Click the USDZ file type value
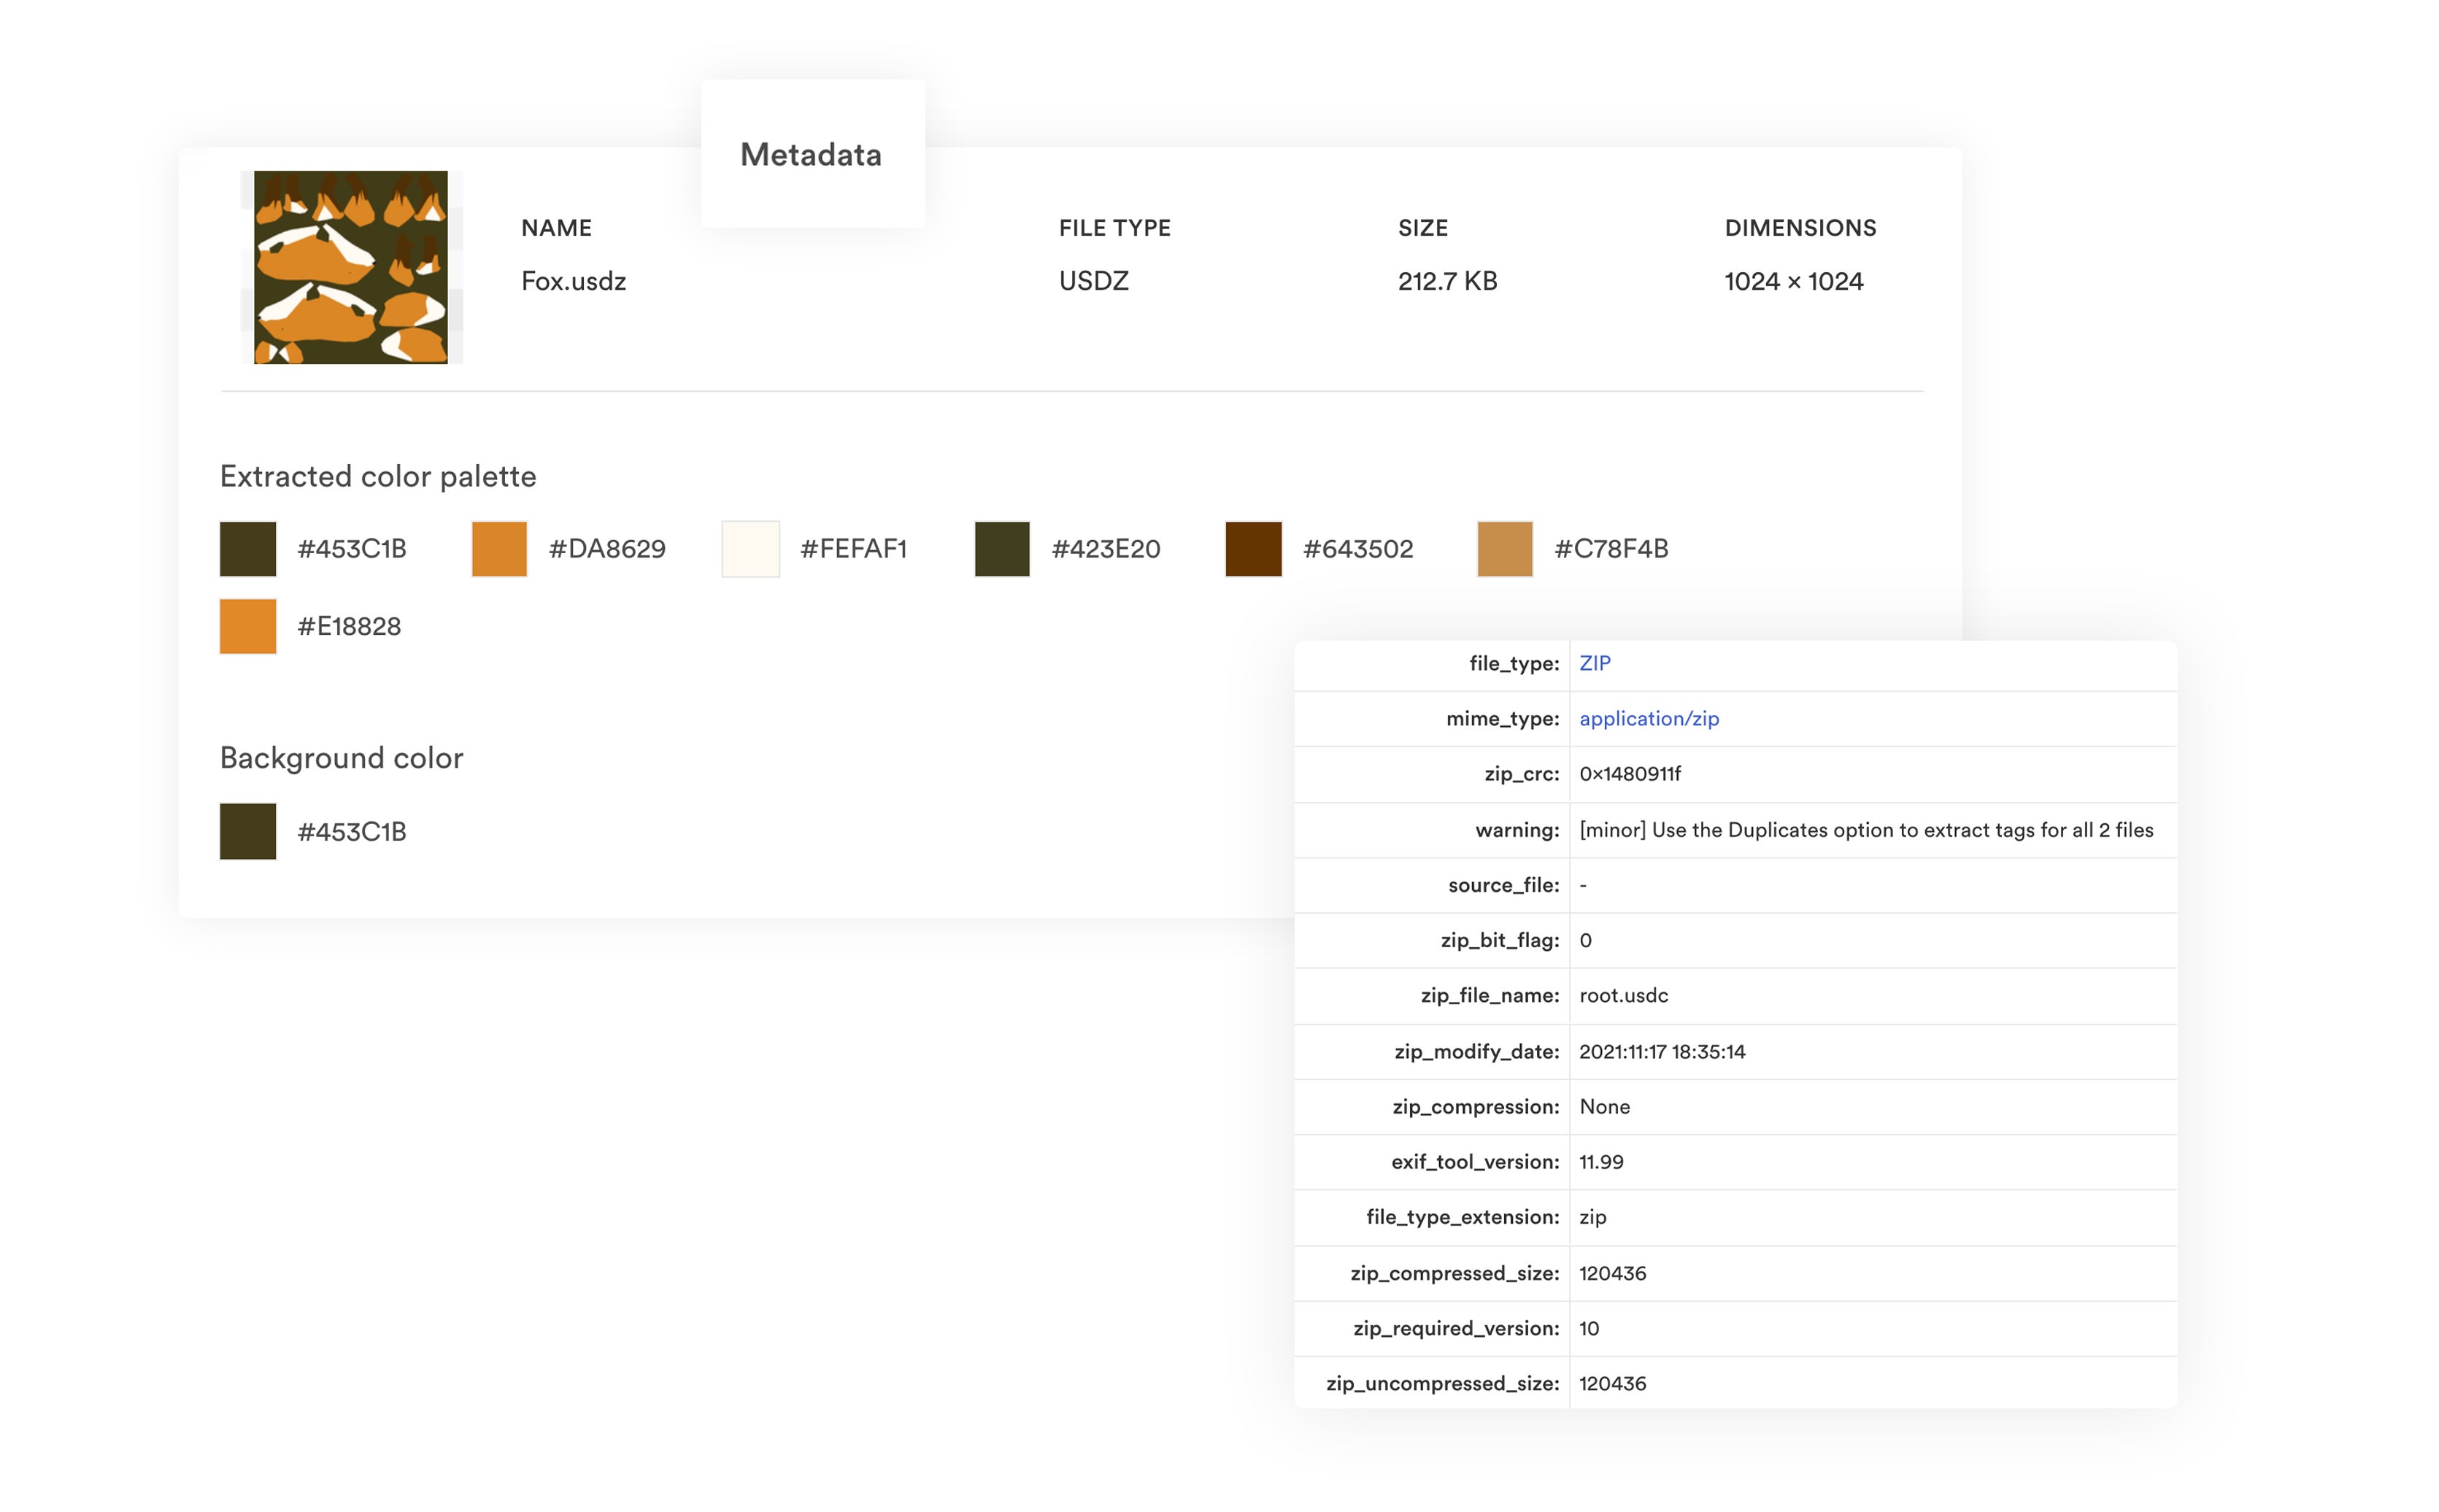Viewport: 2439px width, 1512px height. click(x=1093, y=281)
